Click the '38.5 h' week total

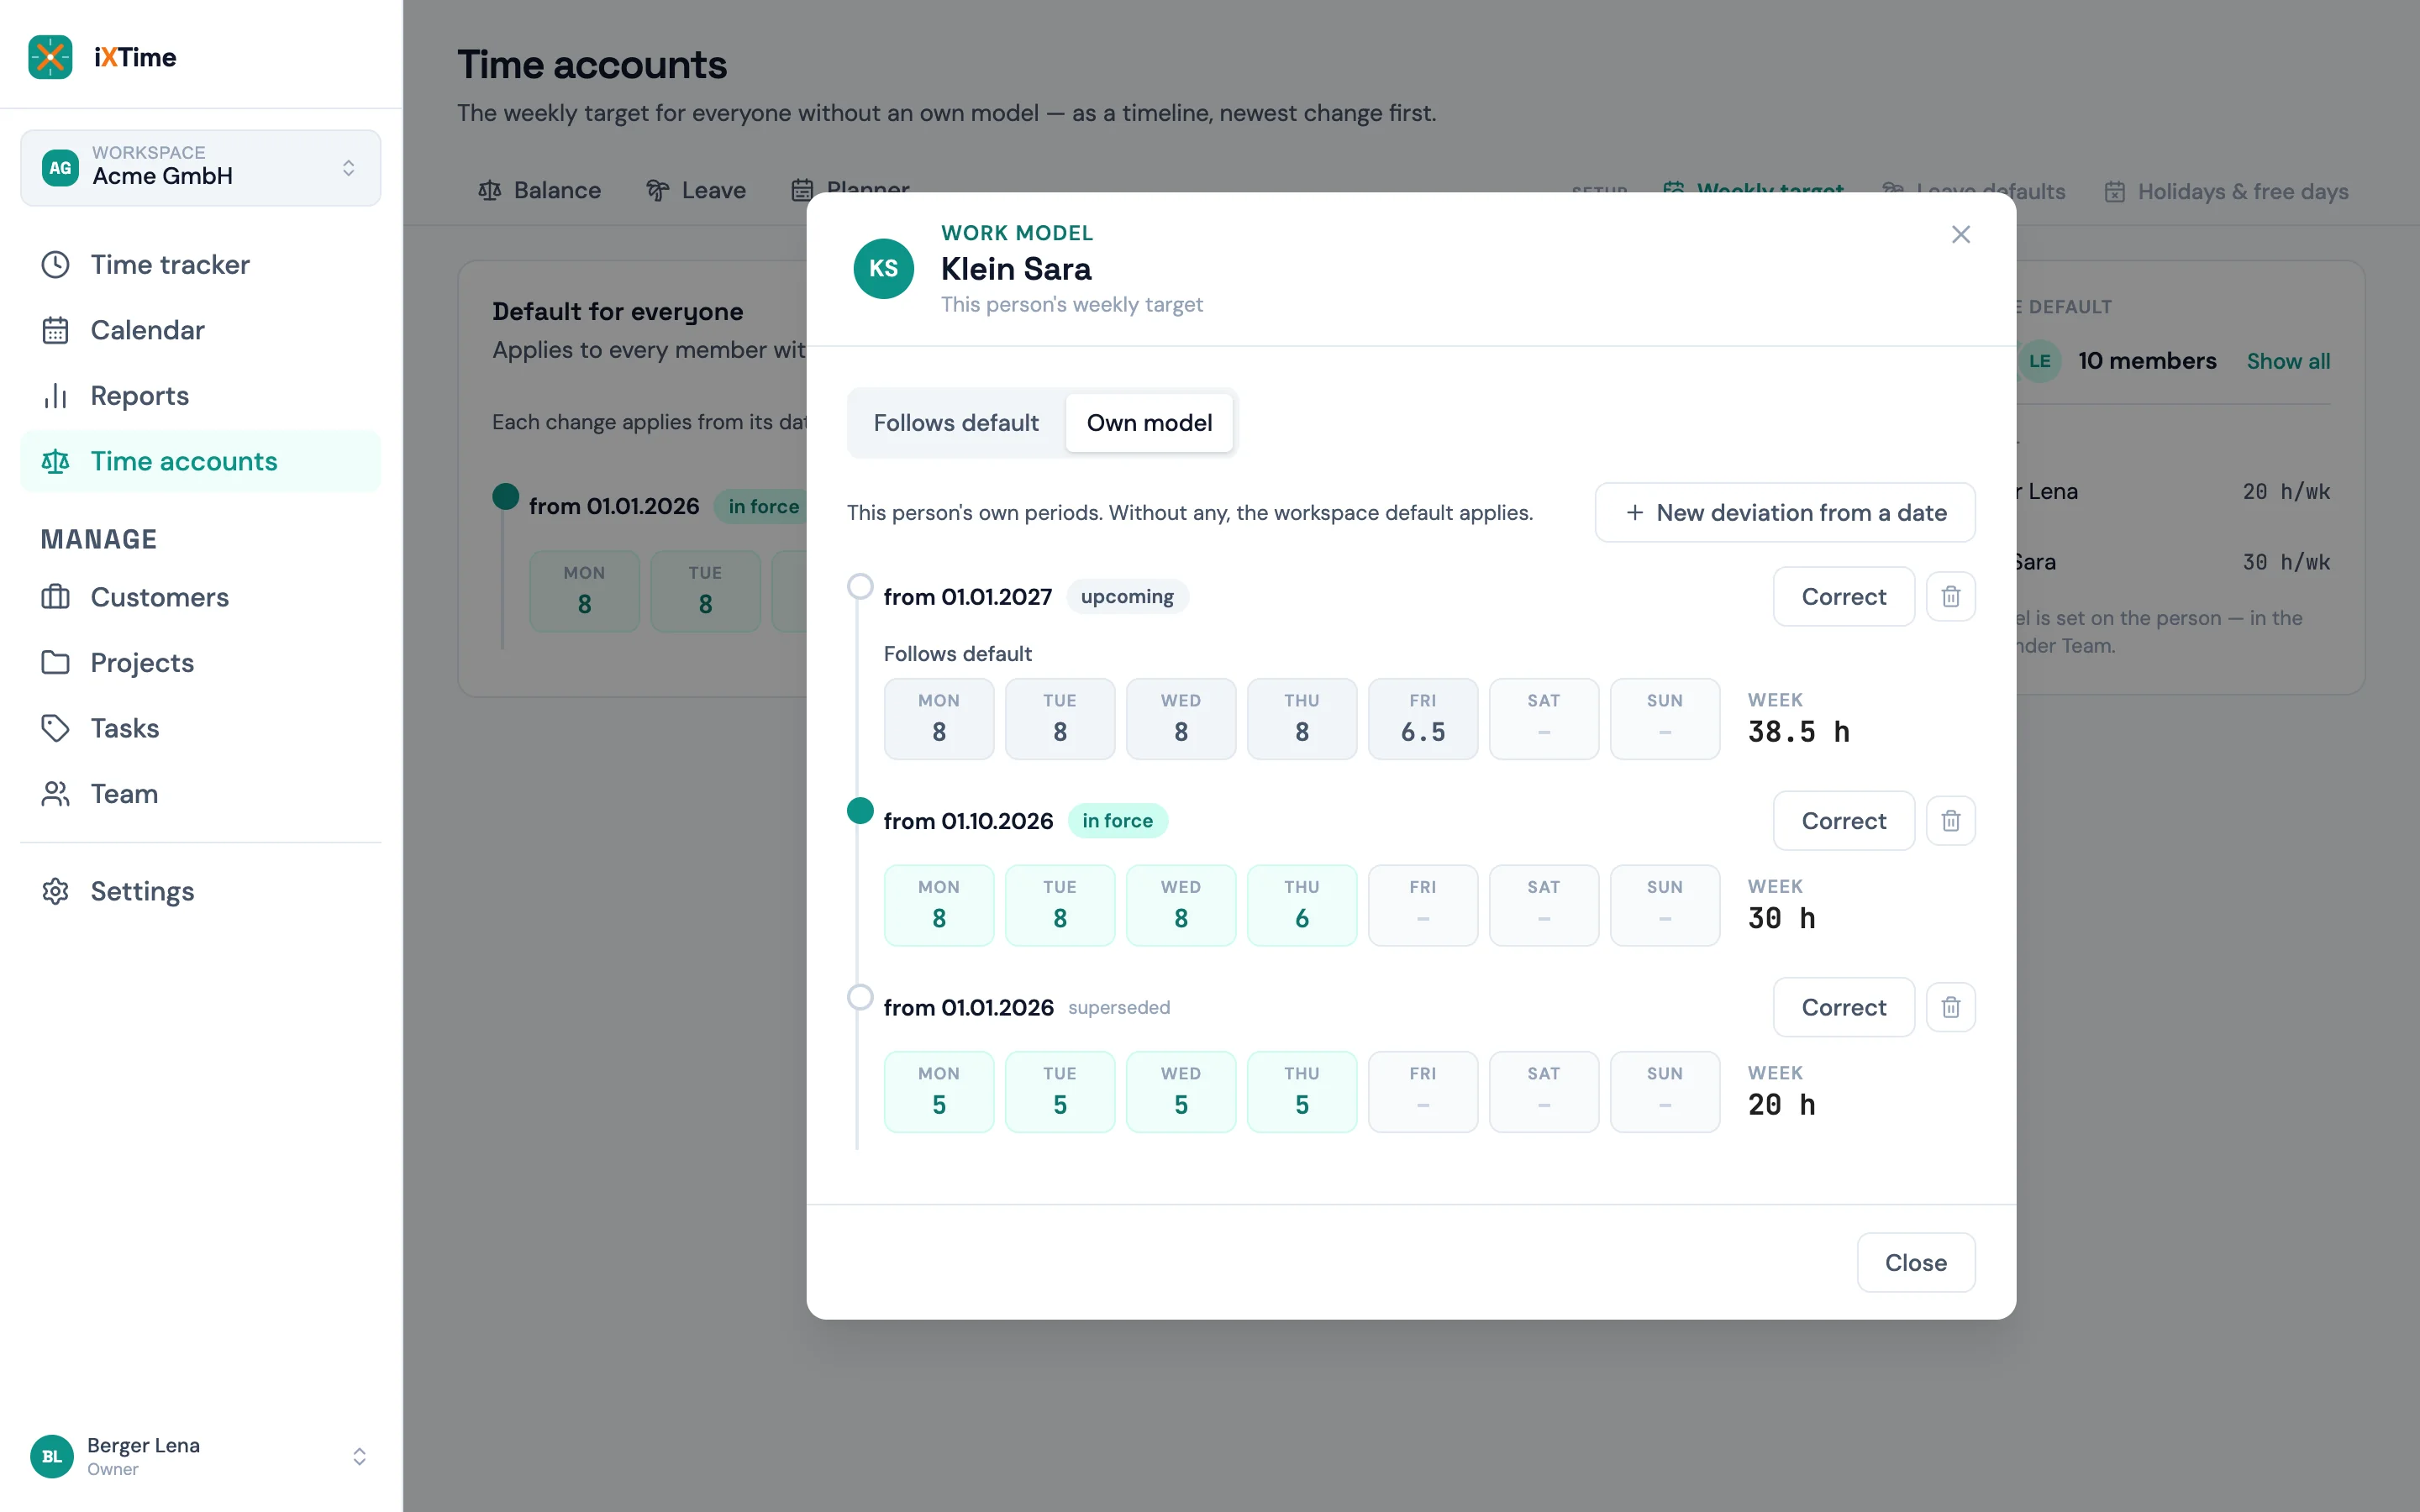click(x=1798, y=732)
